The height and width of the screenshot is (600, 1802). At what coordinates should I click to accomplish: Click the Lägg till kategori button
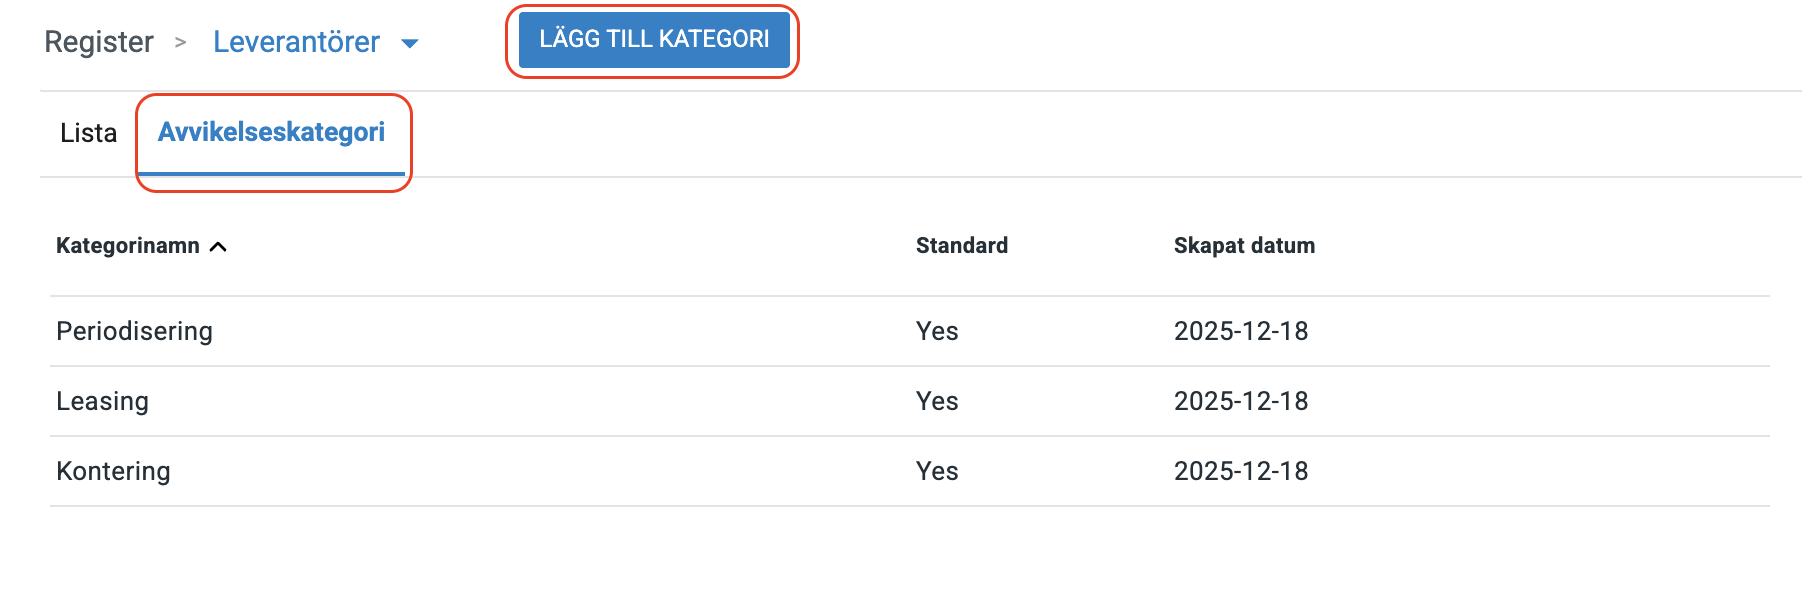654,40
